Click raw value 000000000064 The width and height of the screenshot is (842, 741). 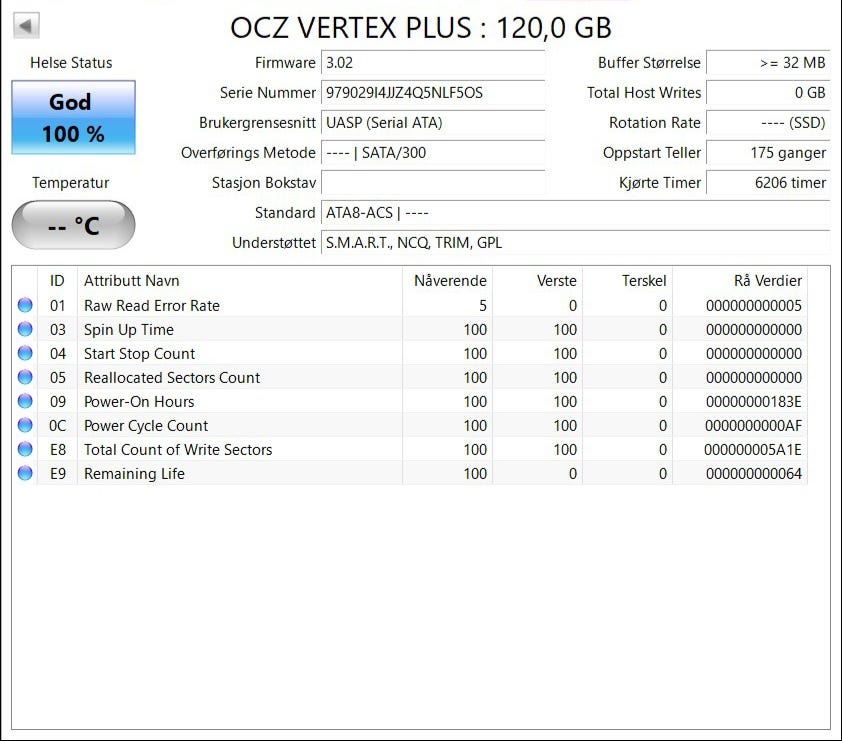coord(753,474)
